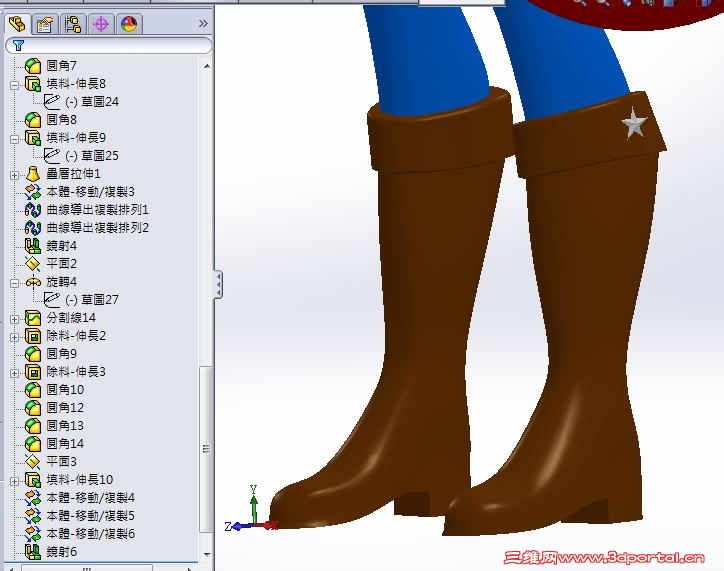
Task: Select the 本體-移動/複製6 icon
Action: coord(33,534)
